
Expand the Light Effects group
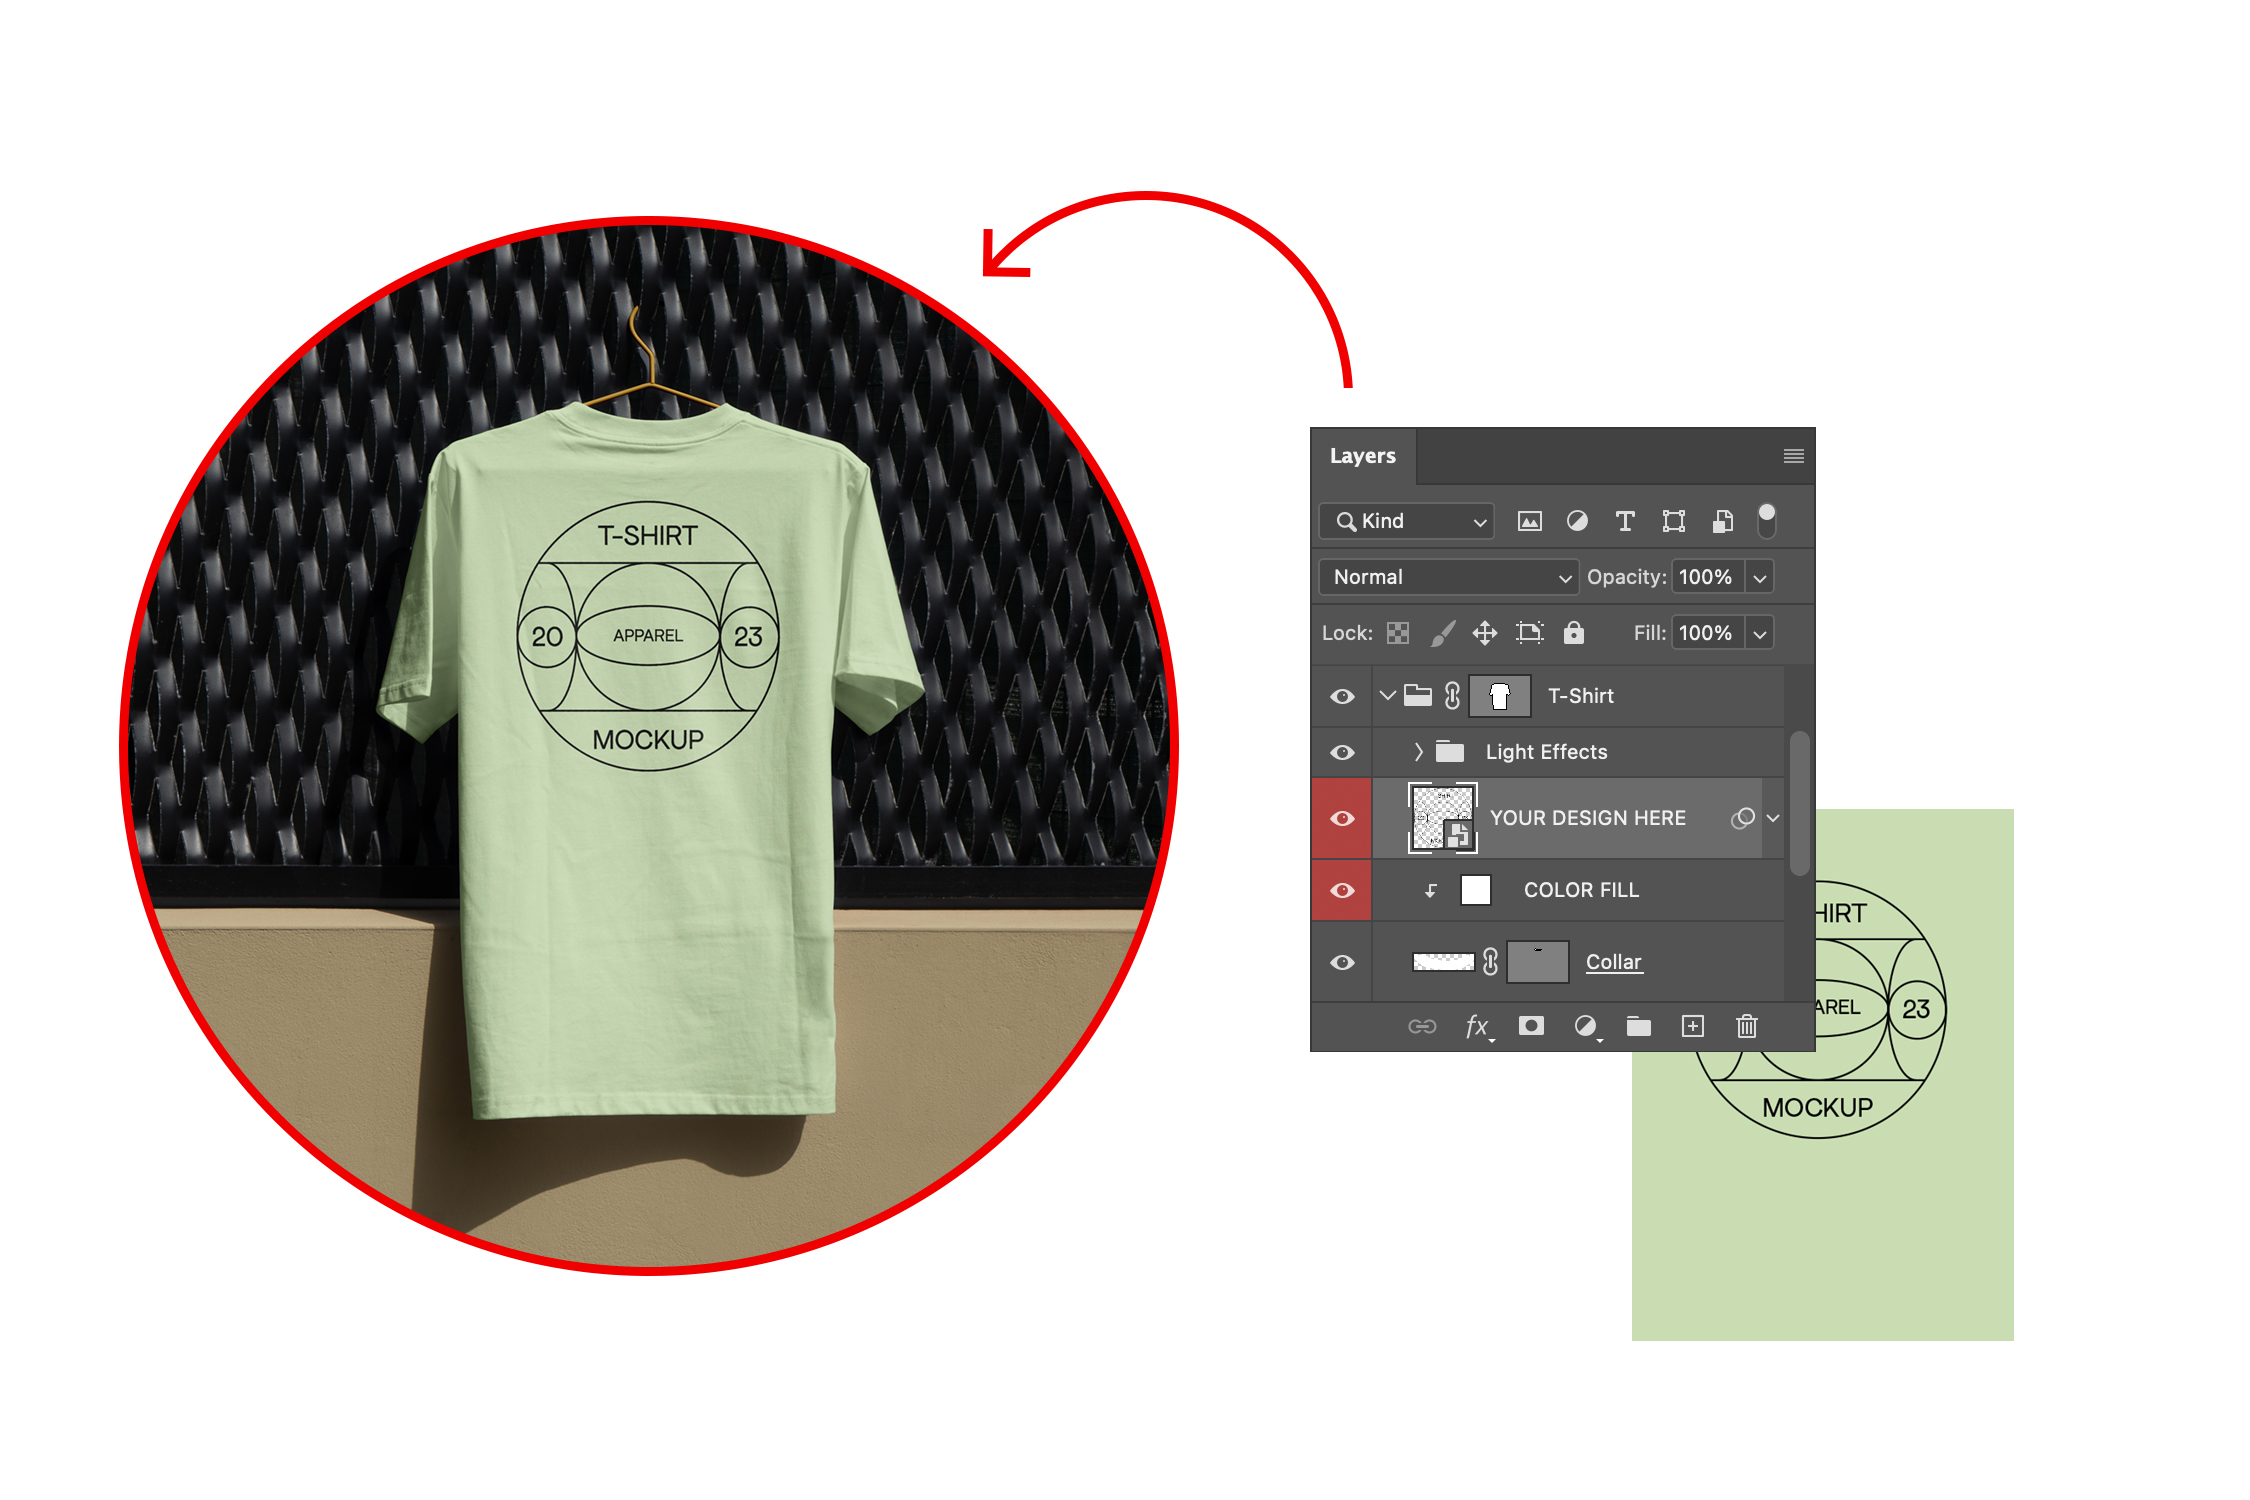[x=1418, y=752]
